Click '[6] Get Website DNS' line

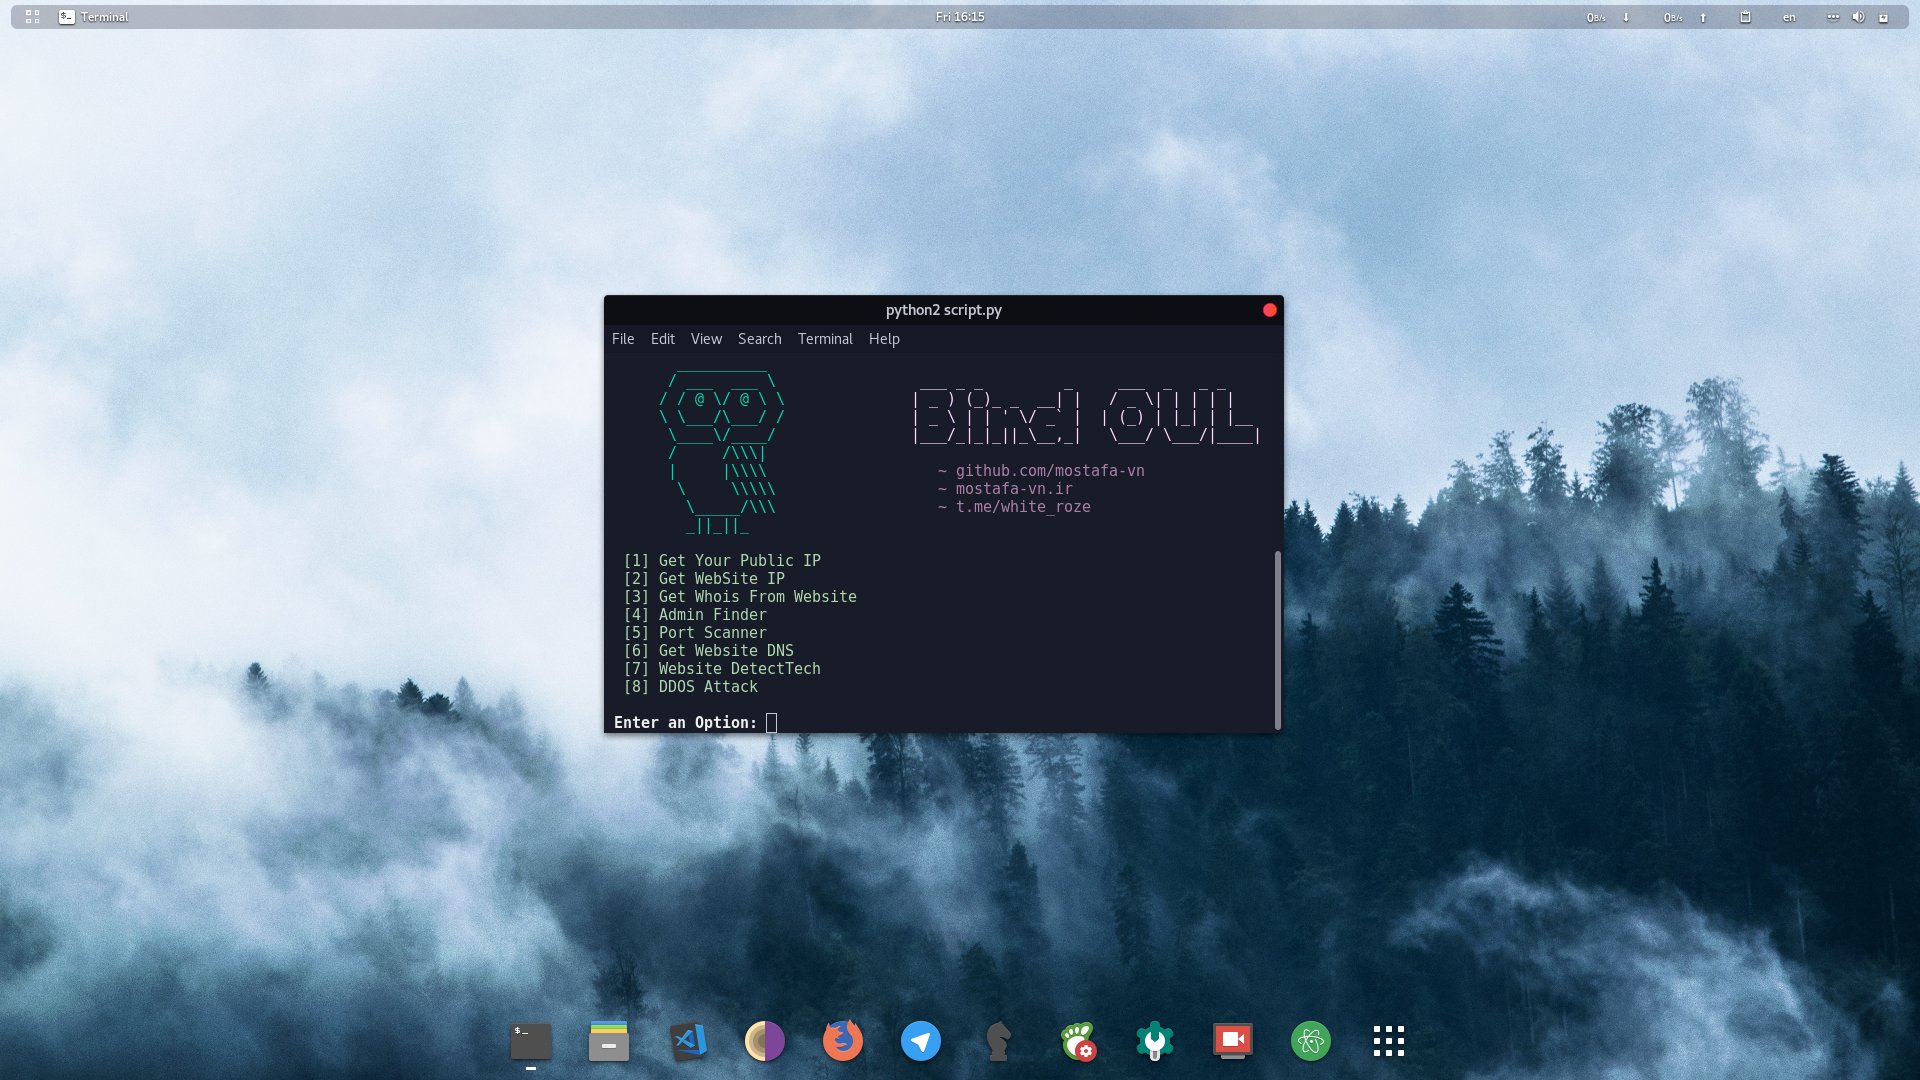709,651
